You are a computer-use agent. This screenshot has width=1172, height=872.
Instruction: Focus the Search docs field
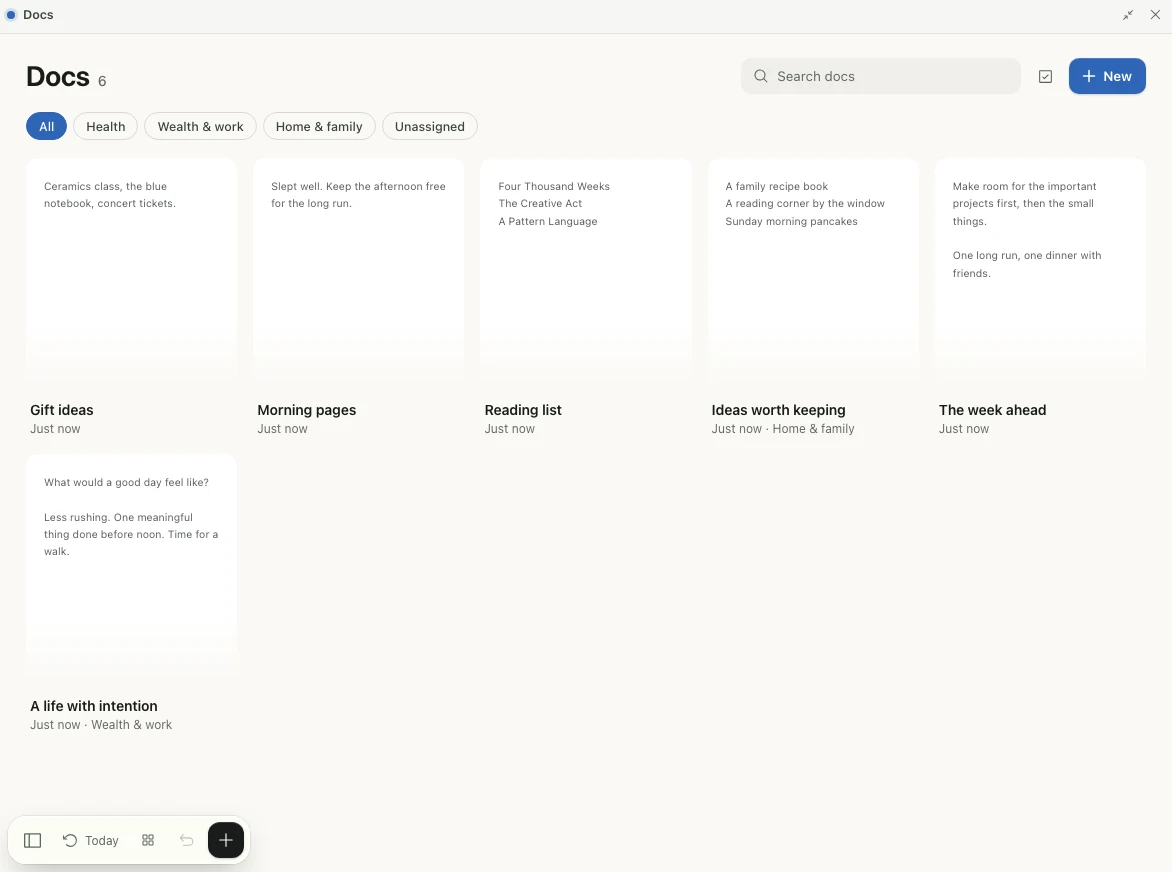(x=880, y=76)
